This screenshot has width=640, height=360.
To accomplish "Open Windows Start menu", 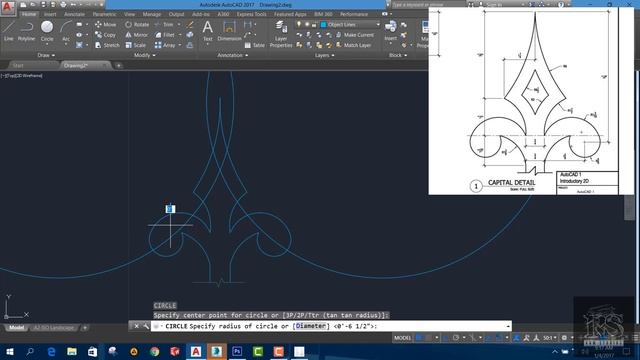I will click(x=9, y=351).
